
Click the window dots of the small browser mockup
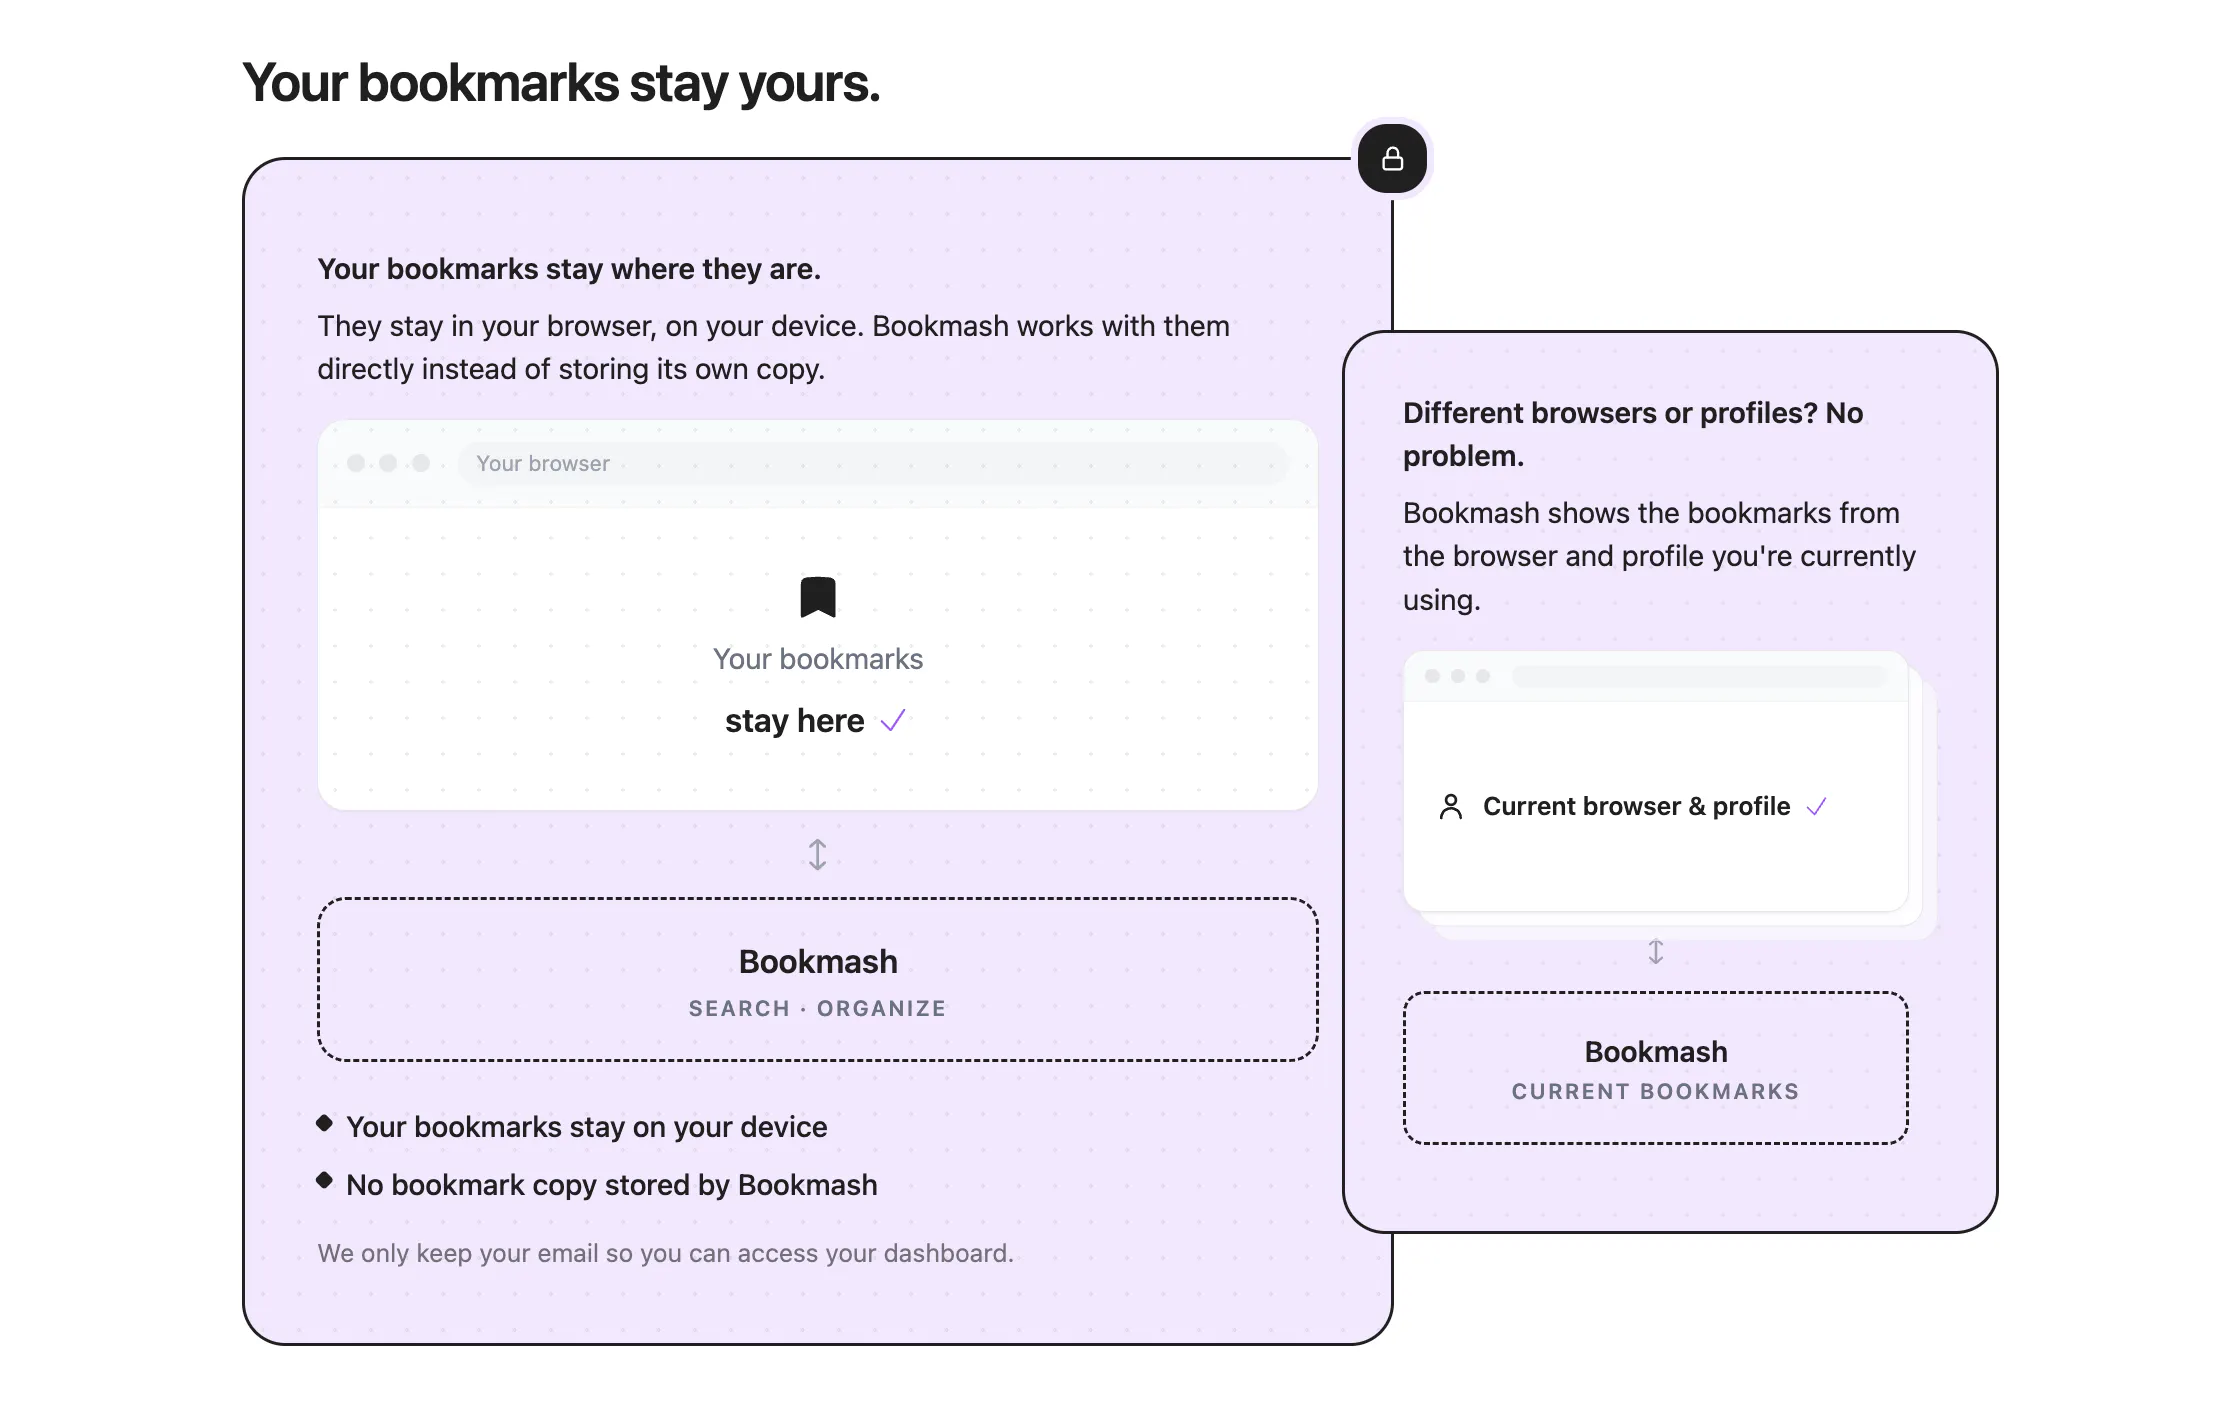[x=1457, y=676]
